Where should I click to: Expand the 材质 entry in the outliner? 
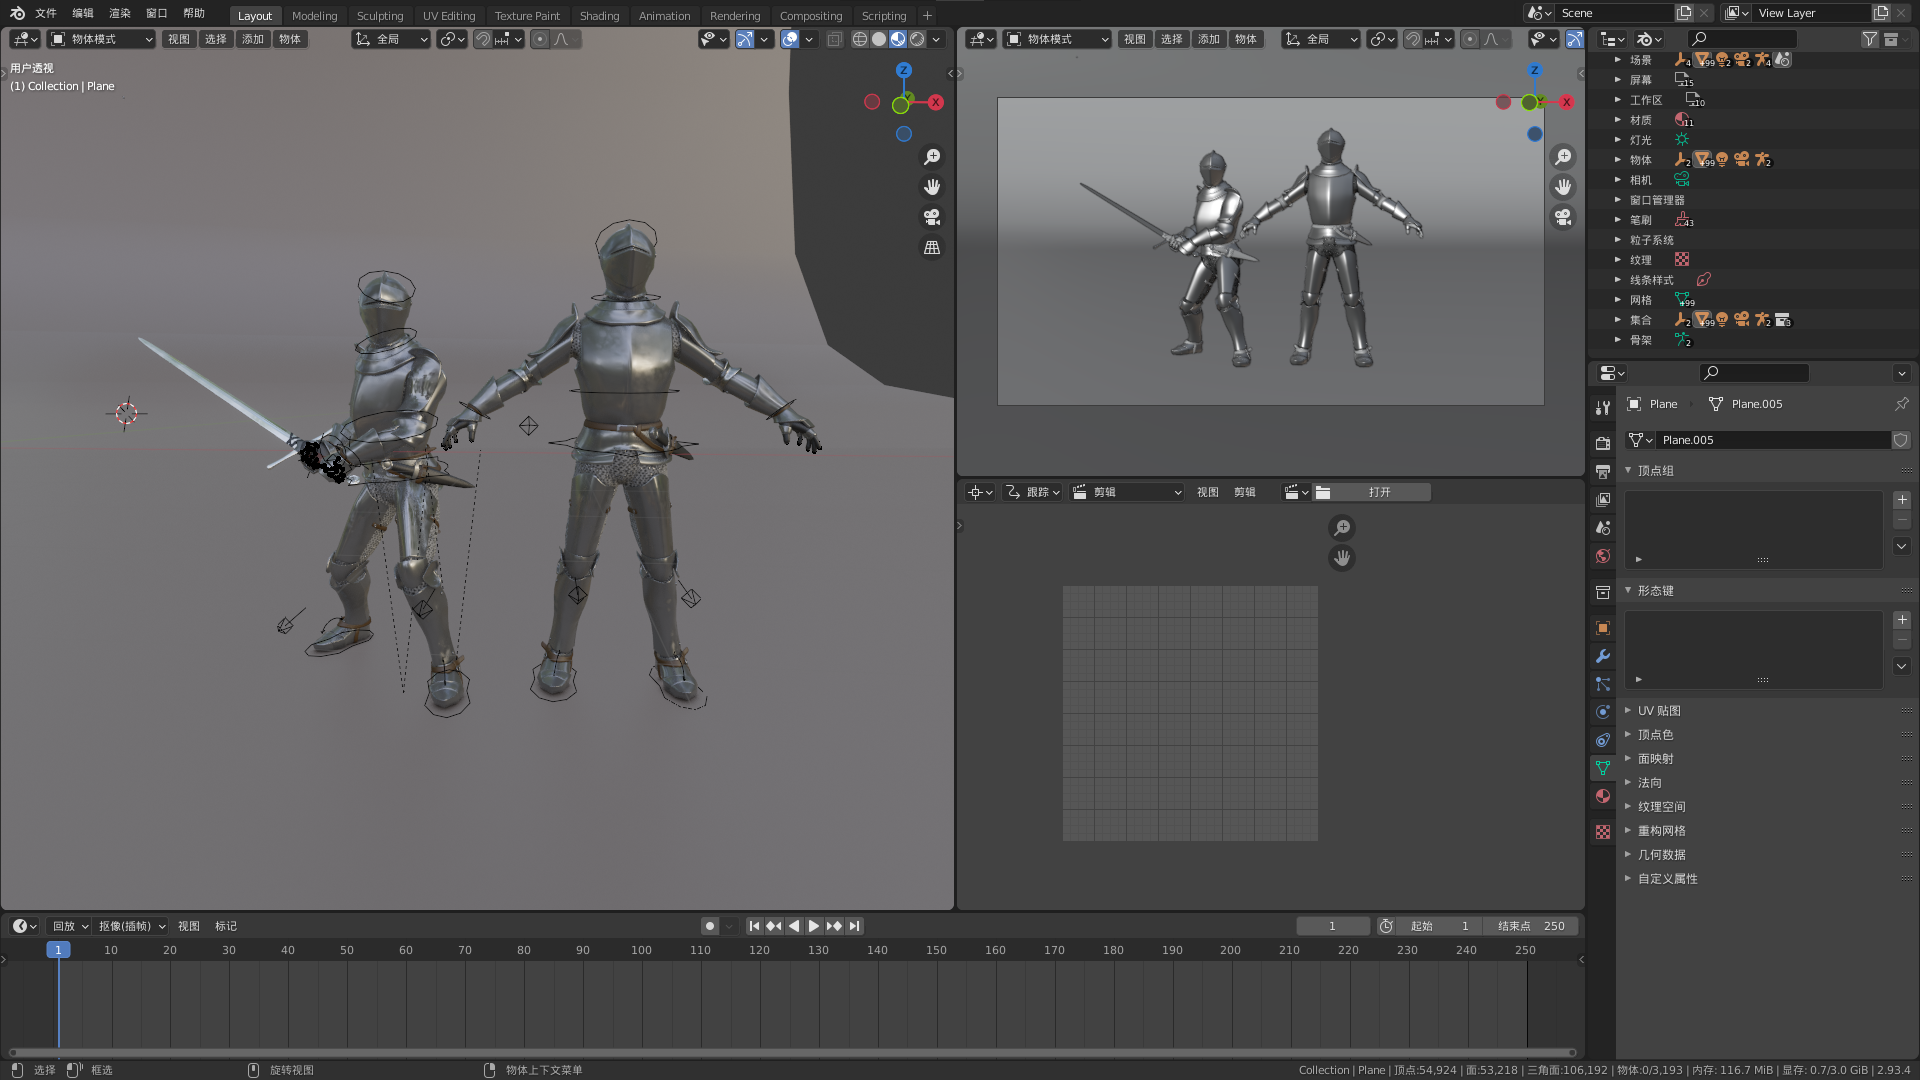coord(1618,120)
